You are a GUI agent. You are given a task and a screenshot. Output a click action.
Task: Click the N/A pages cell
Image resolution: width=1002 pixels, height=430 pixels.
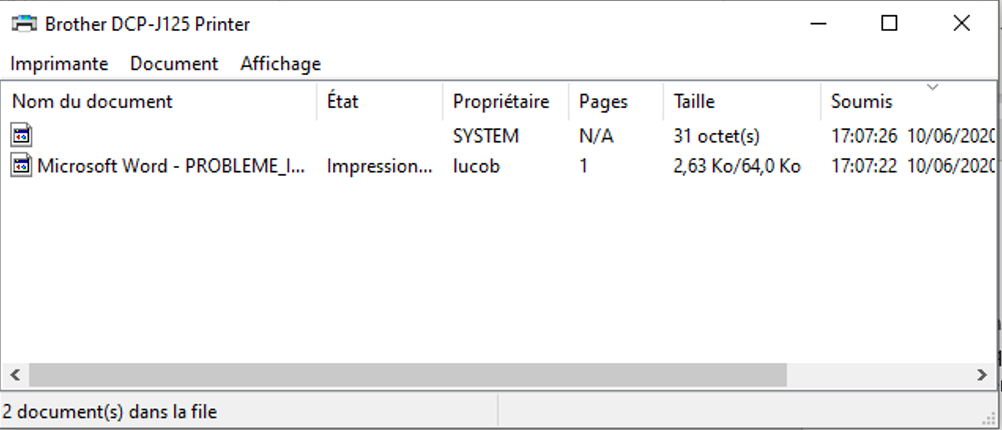point(596,136)
